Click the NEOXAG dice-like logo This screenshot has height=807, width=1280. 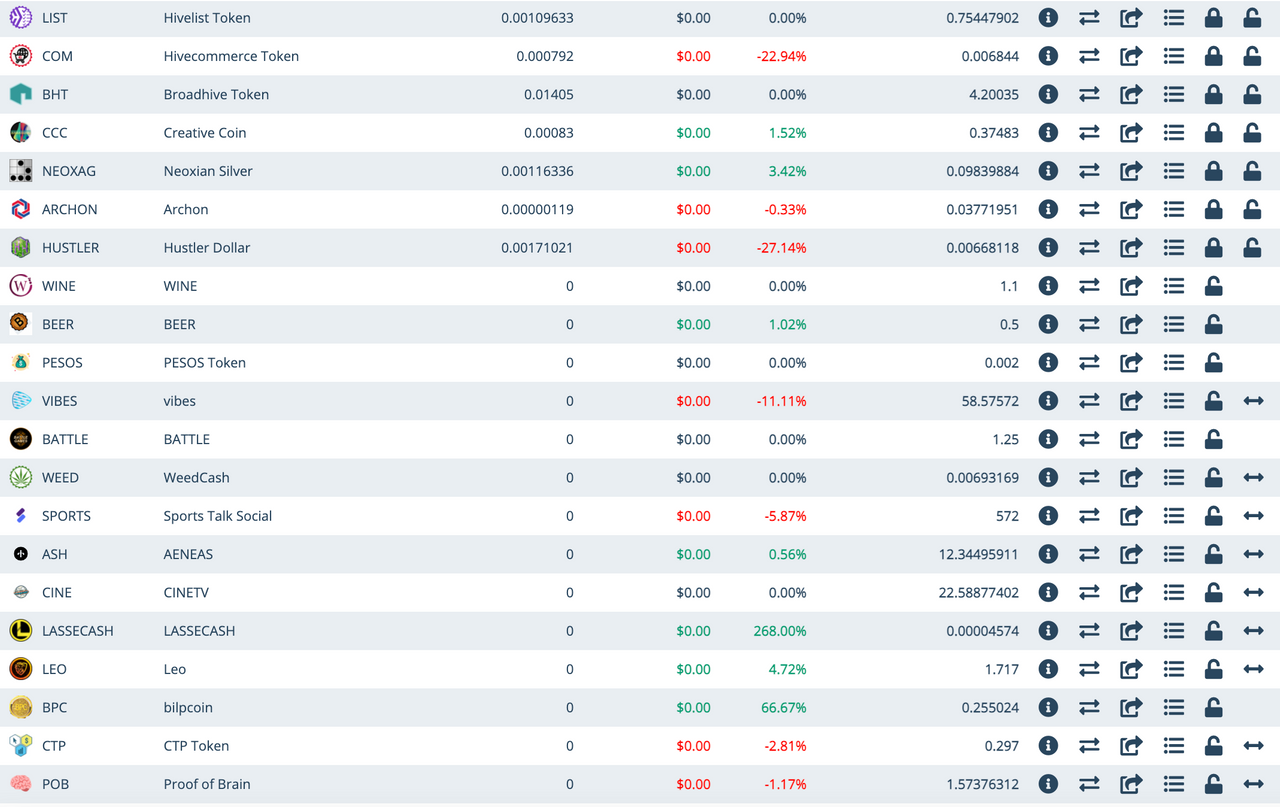(20, 171)
